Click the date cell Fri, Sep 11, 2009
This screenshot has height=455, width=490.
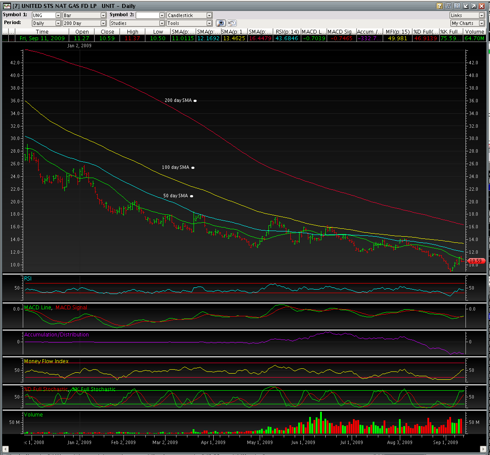[x=42, y=38]
